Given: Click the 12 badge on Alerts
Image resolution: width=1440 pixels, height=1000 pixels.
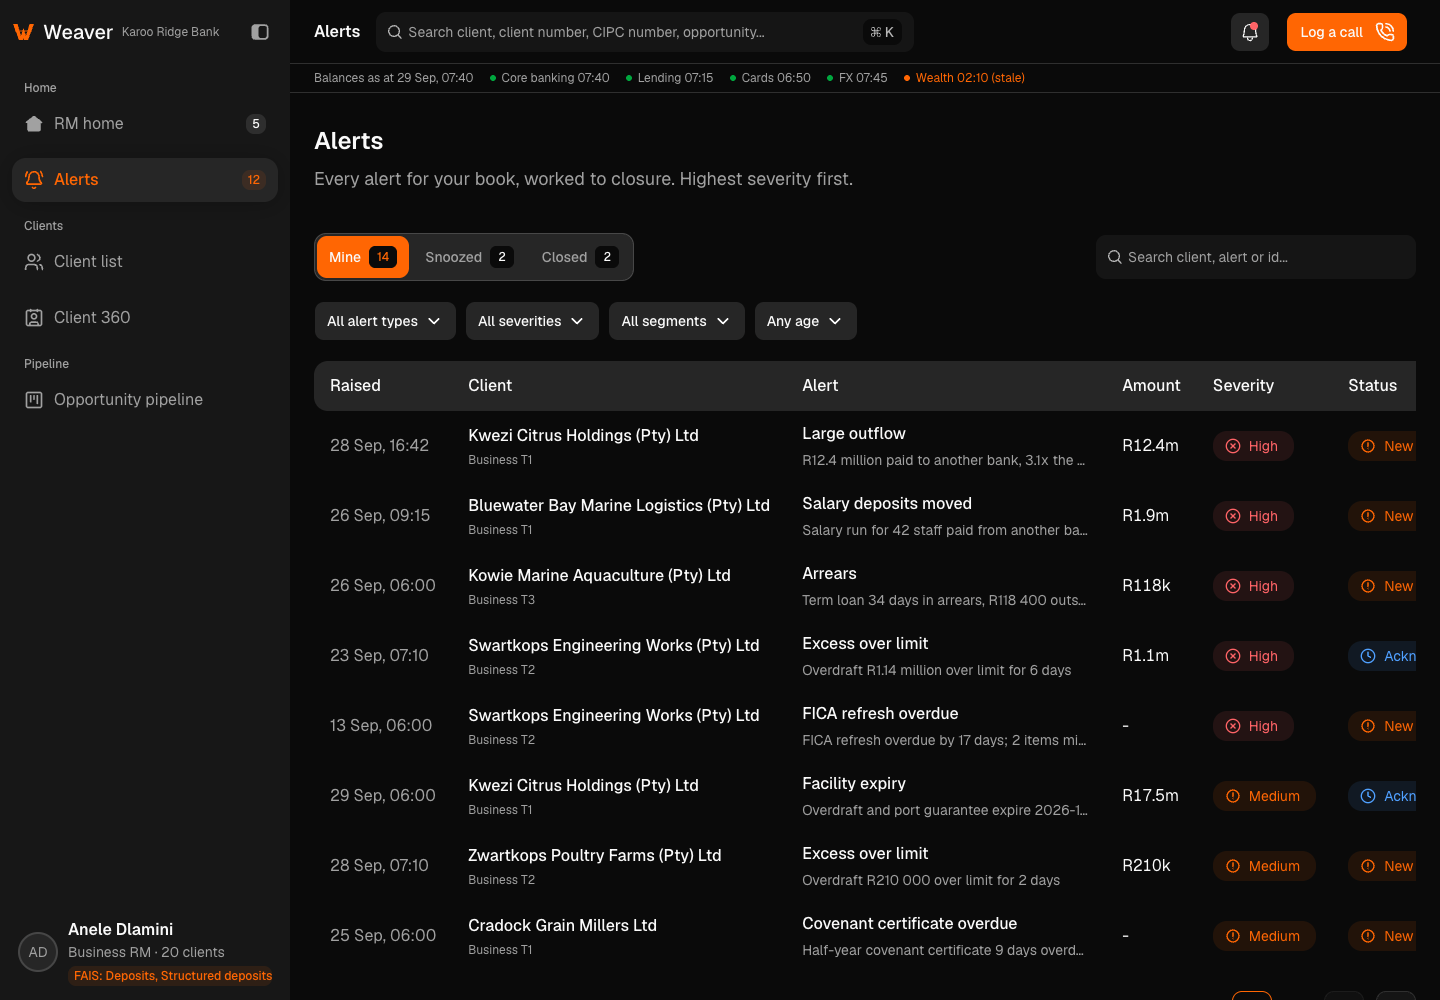Looking at the screenshot, I should point(254,180).
